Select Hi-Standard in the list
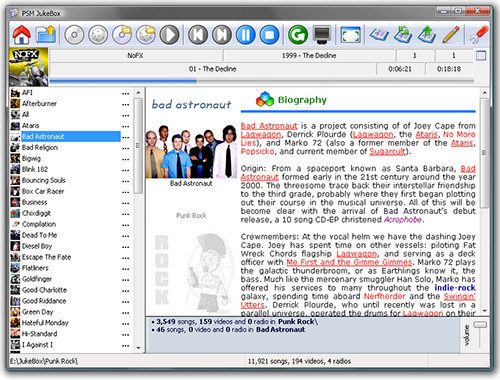Image resolution: width=500 pixels, height=380 pixels. [39, 334]
